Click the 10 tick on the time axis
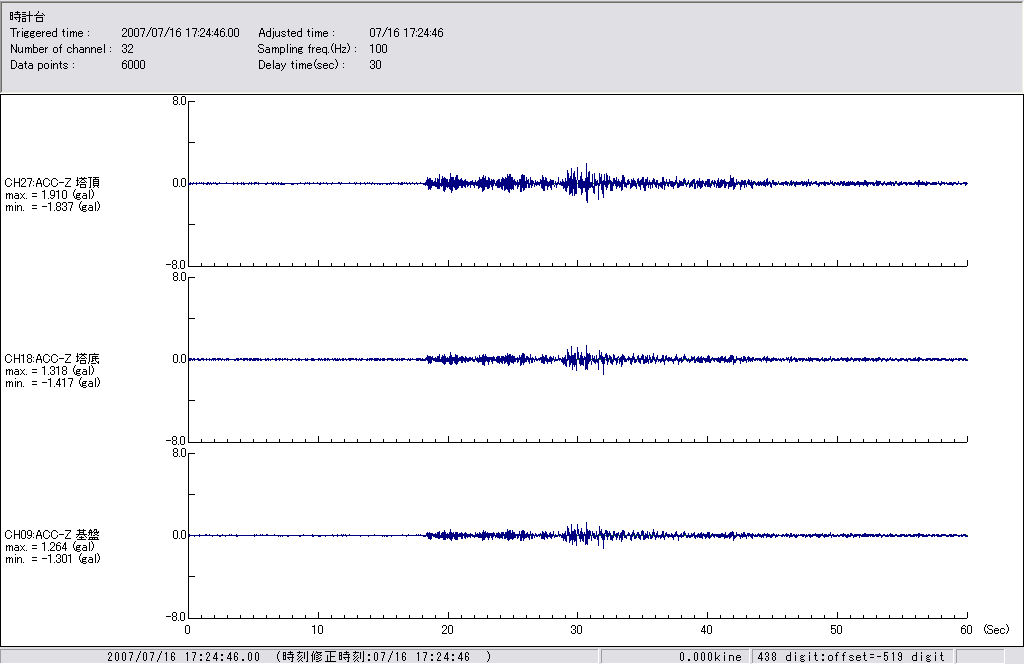This screenshot has width=1024, height=664. pyautogui.click(x=317, y=630)
